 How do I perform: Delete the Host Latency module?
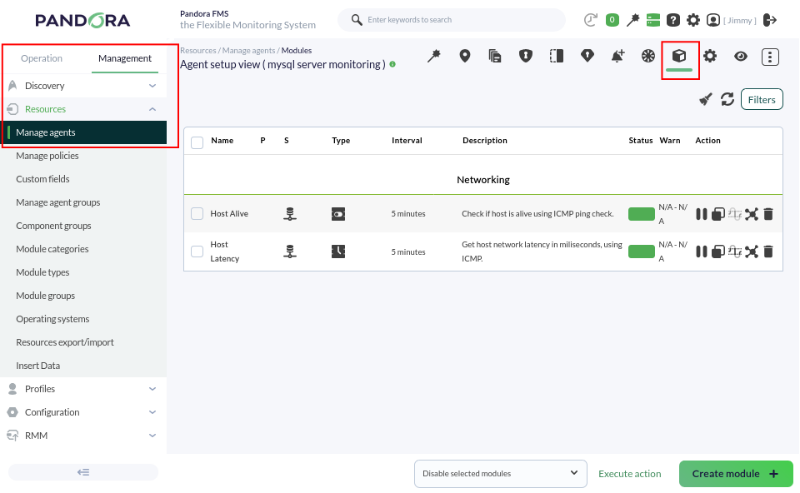coord(768,251)
